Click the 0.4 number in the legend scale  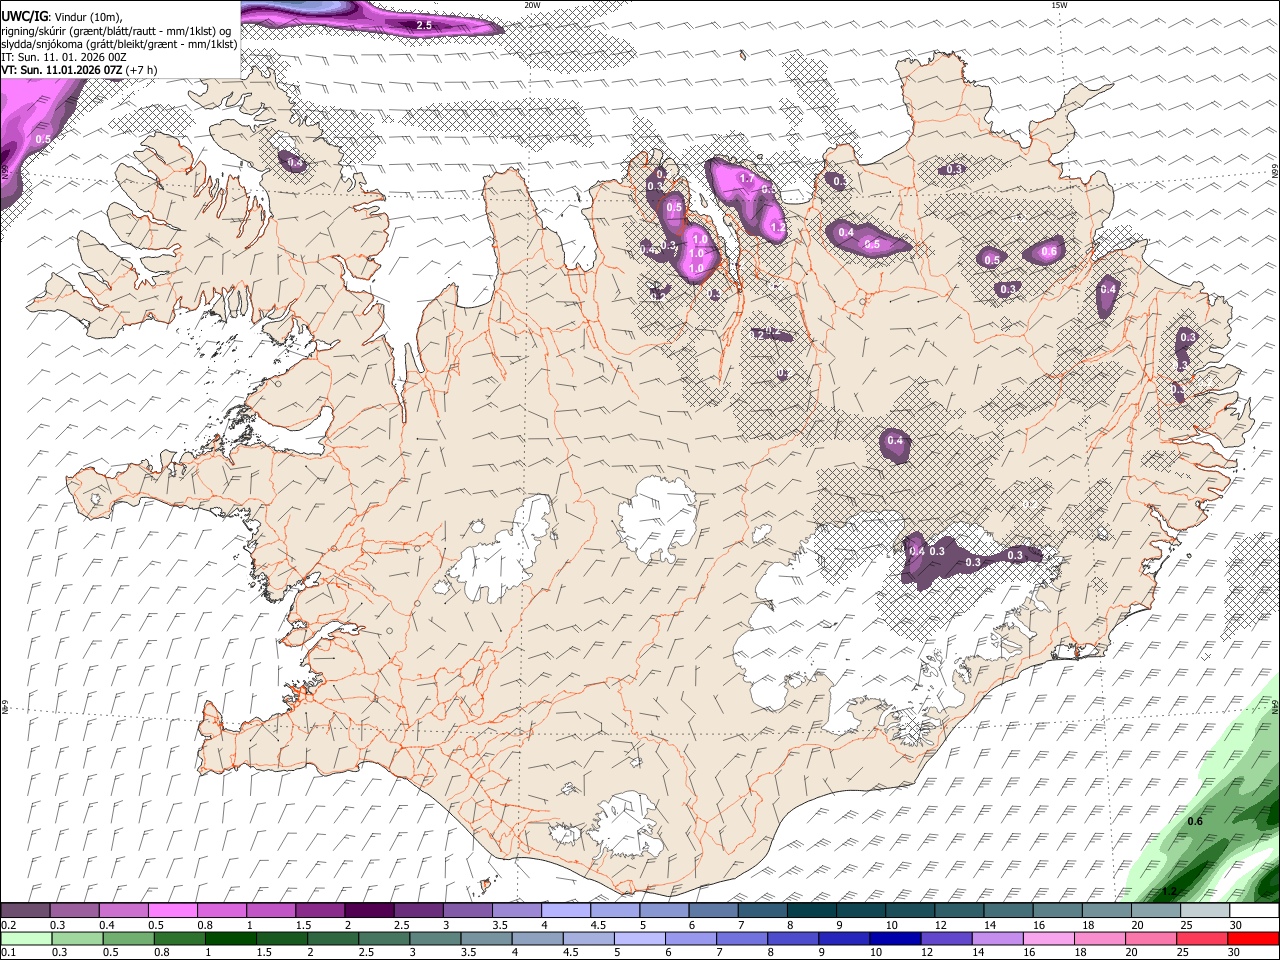tap(107, 925)
